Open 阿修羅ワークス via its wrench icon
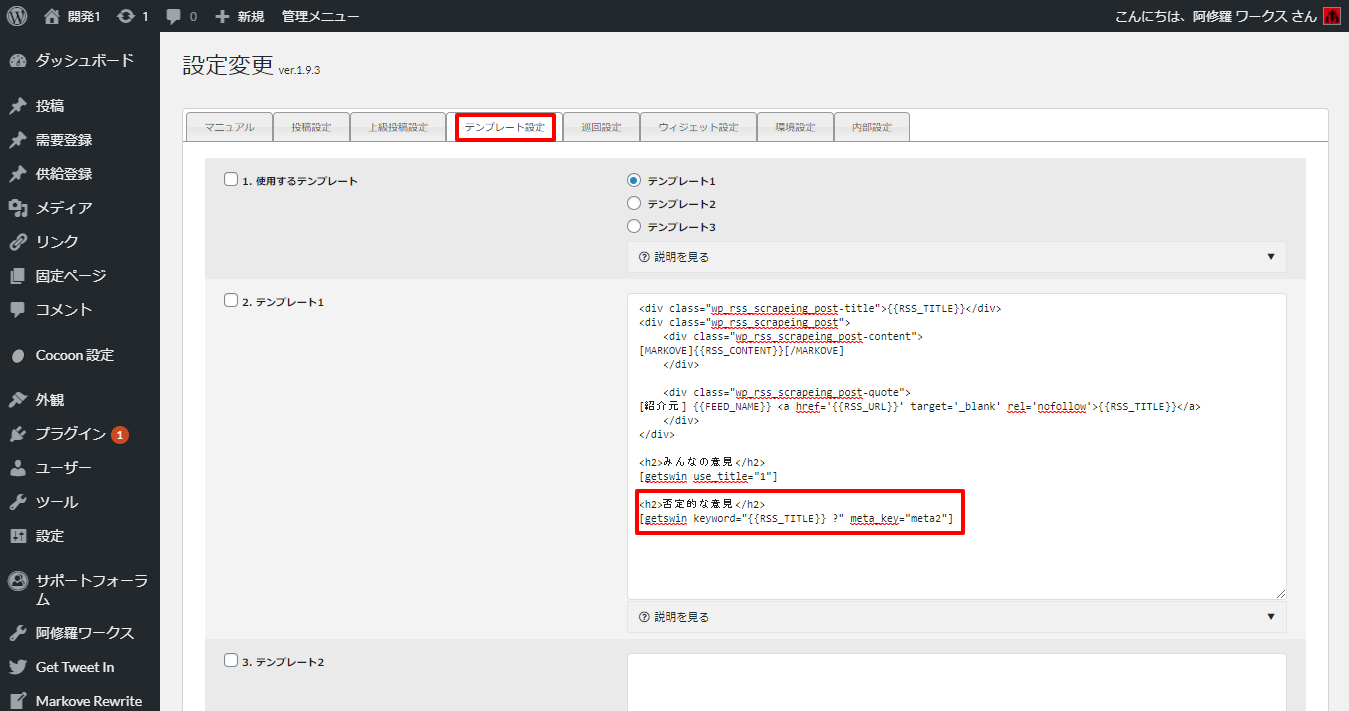The height and width of the screenshot is (711, 1349). point(17,633)
